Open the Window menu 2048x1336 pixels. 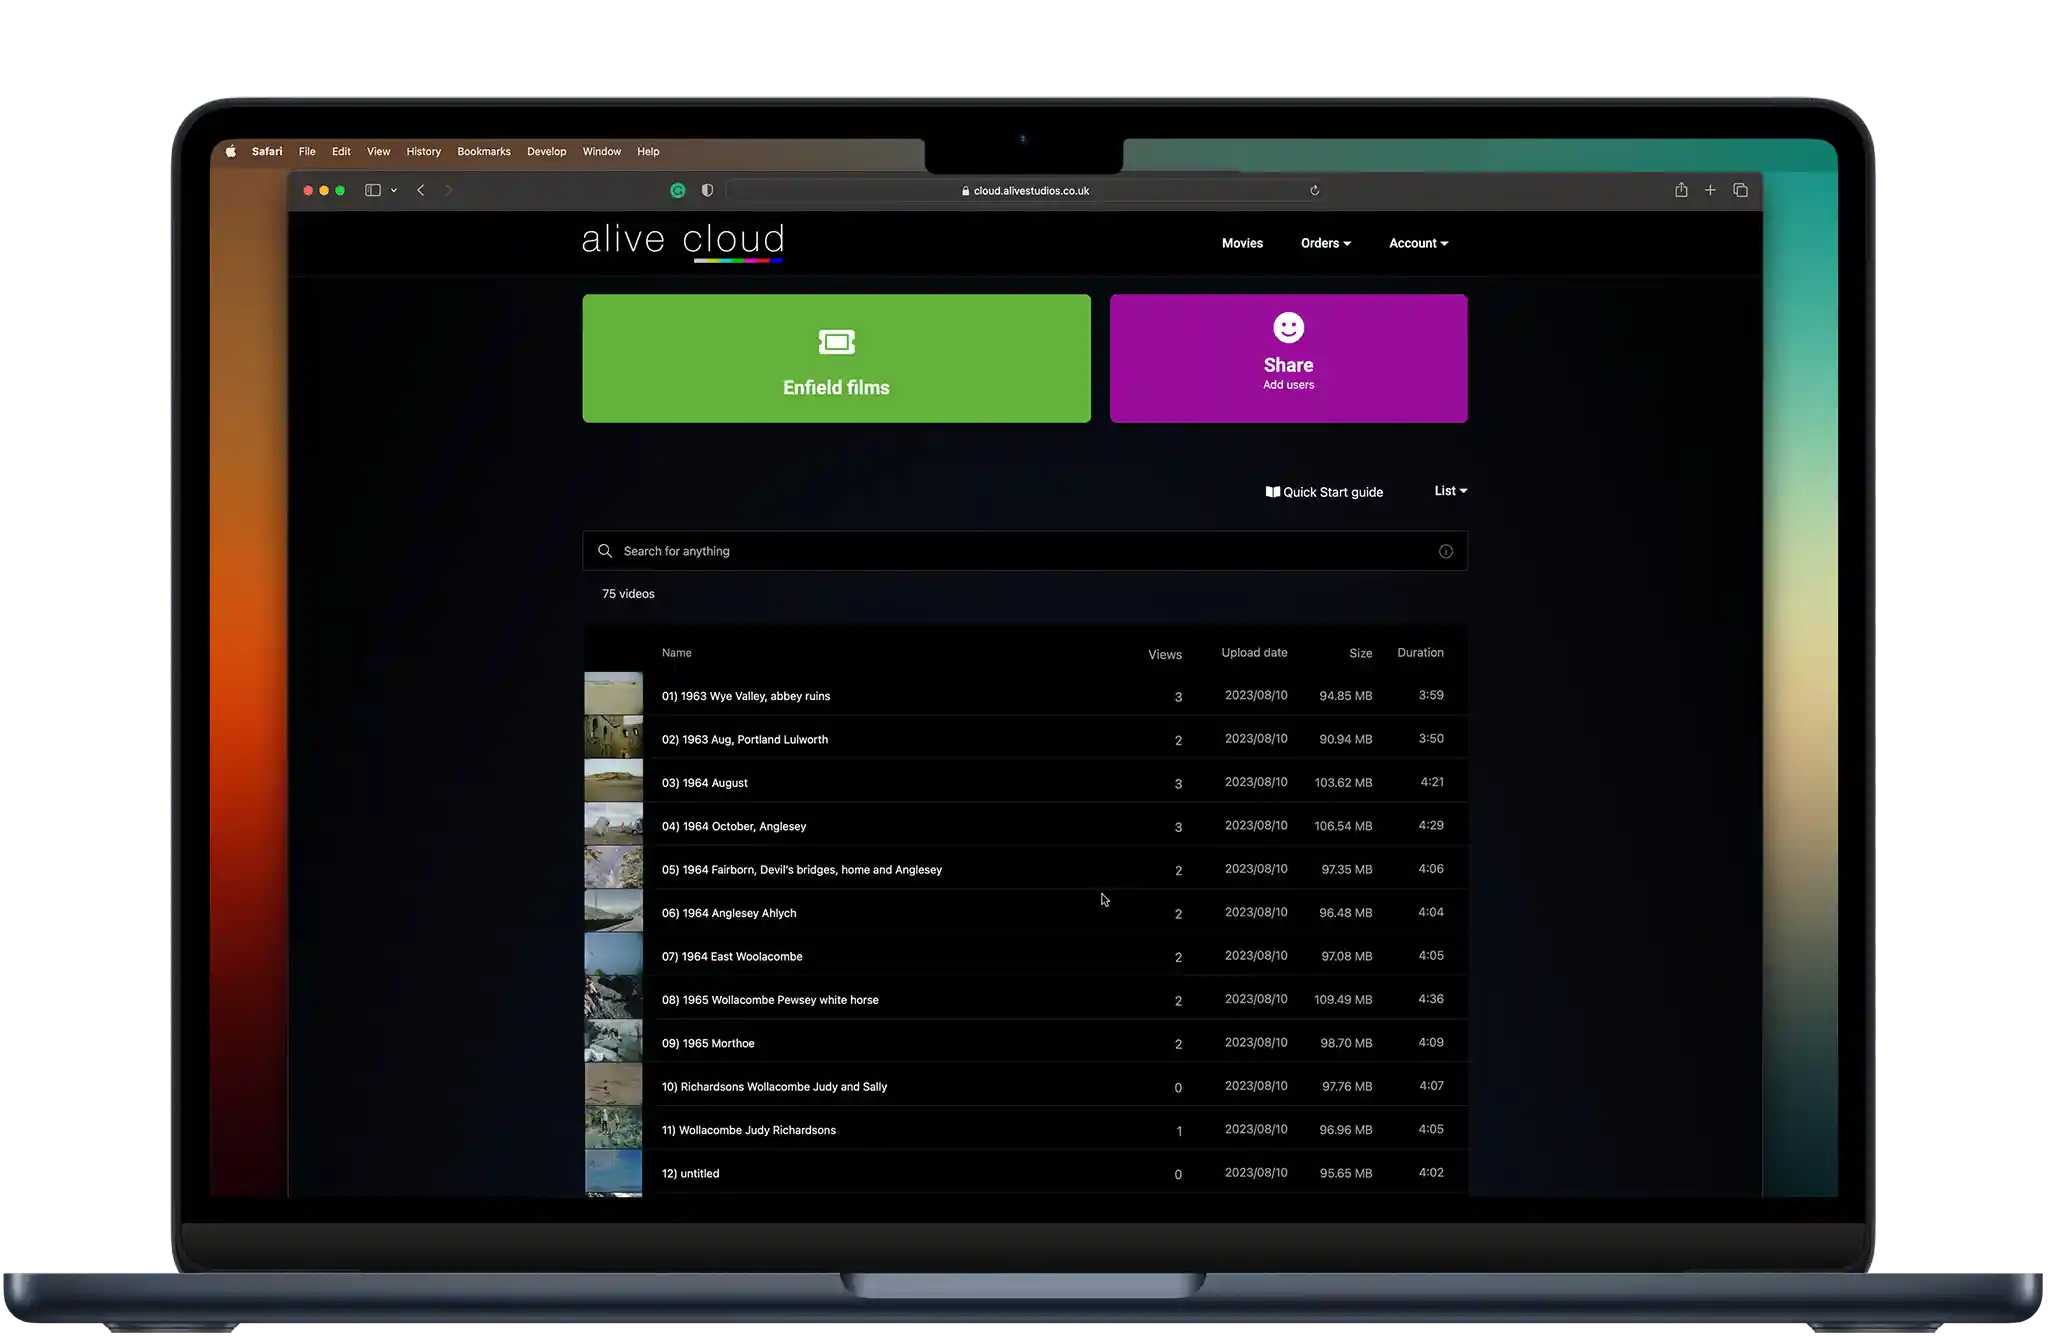[x=602, y=152]
